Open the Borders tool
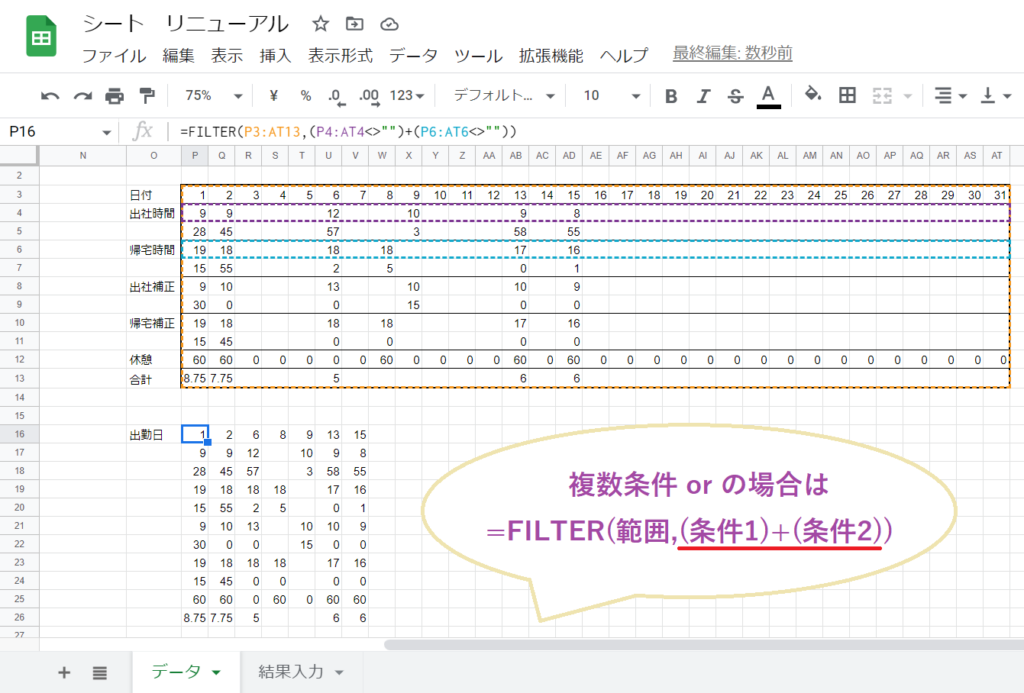Viewport: 1024px width, 693px height. tap(847, 95)
